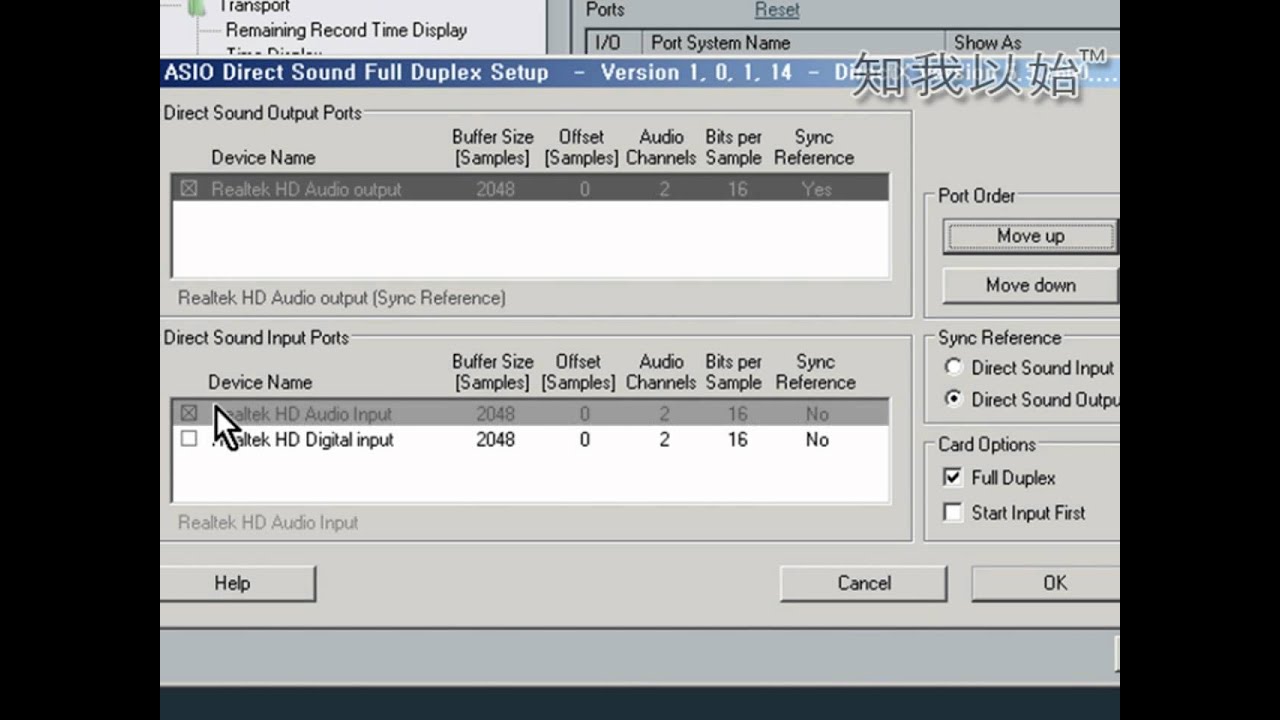Select Realtek HD Audio output row name
Image resolution: width=1280 pixels, height=720 pixels.
pos(306,189)
